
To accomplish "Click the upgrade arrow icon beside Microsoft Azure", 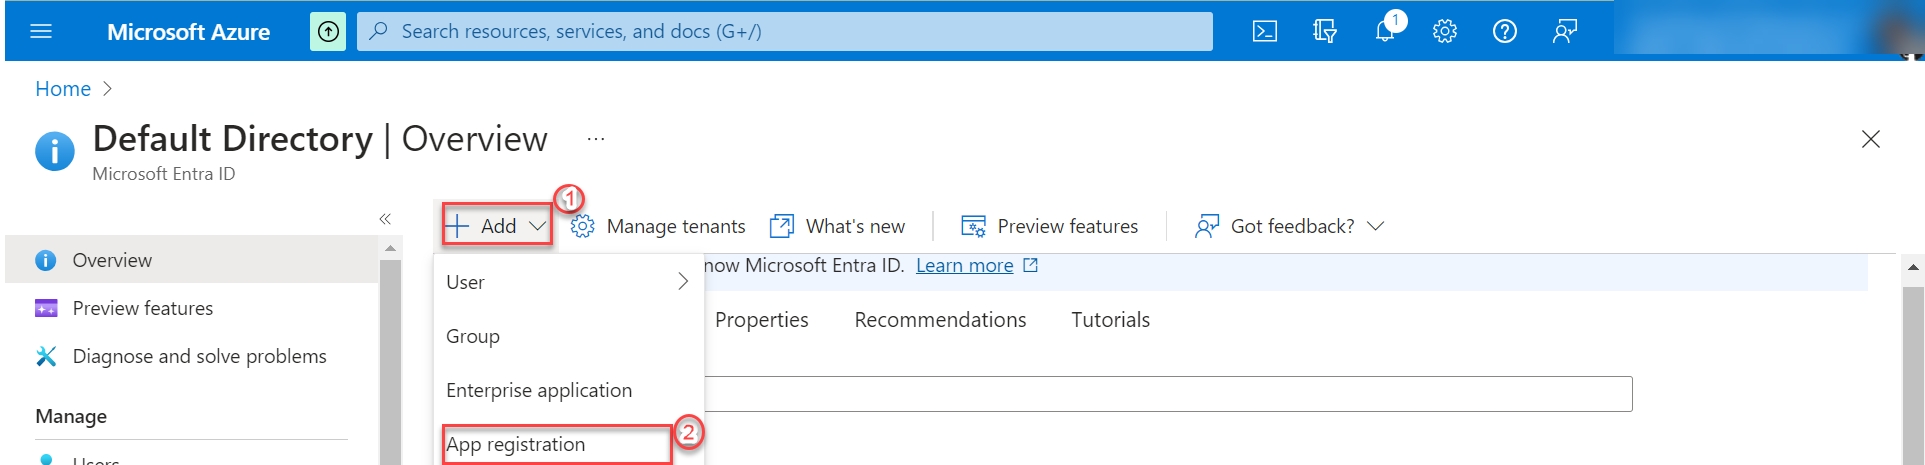I will coord(328,31).
